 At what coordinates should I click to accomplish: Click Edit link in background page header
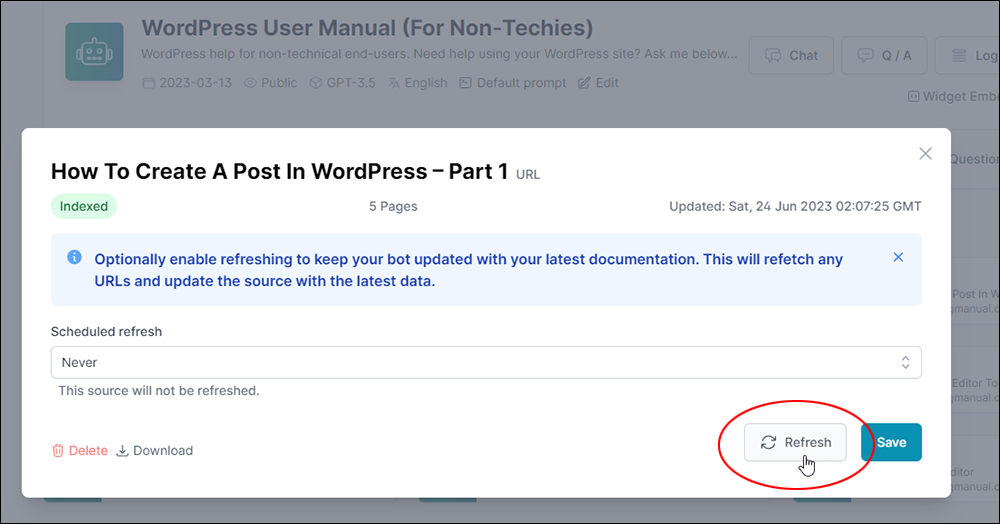pos(598,83)
